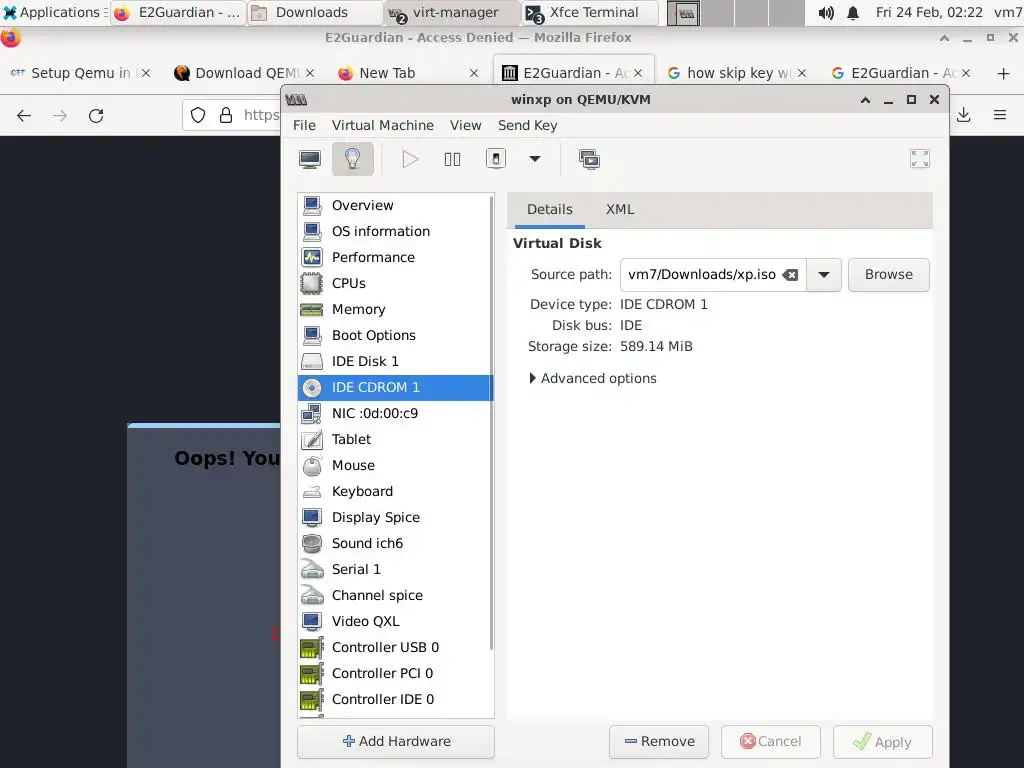
Task: Select Memory entry
Action: pyautogui.click(x=395, y=310)
